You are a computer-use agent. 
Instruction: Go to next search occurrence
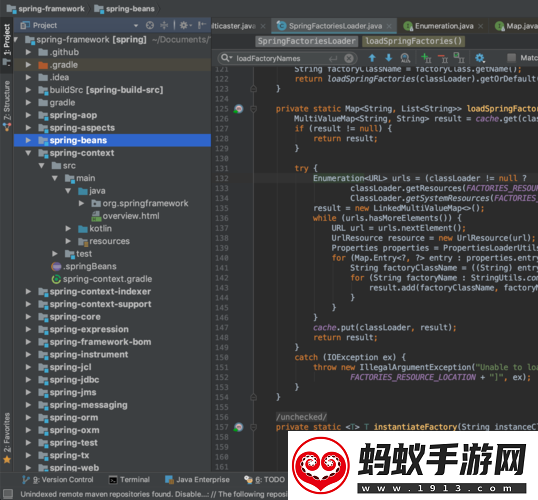pyautogui.click(x=389, y=58)
